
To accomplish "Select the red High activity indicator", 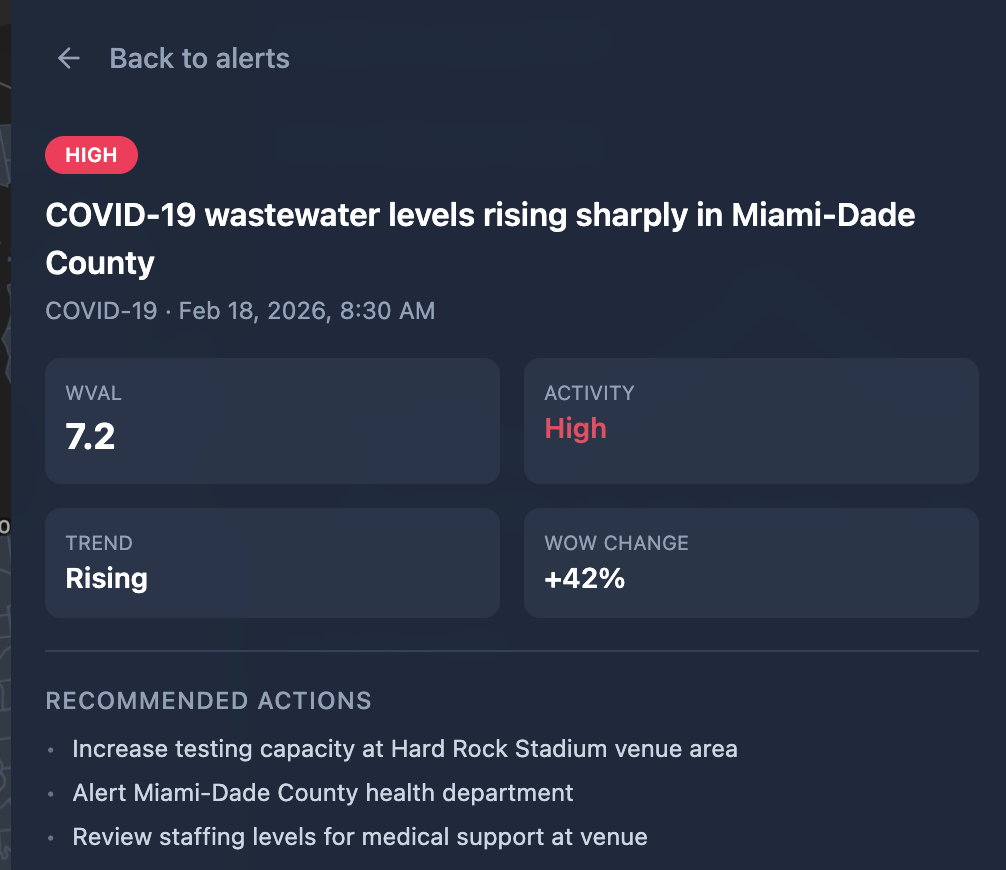I will click(575, 428).
